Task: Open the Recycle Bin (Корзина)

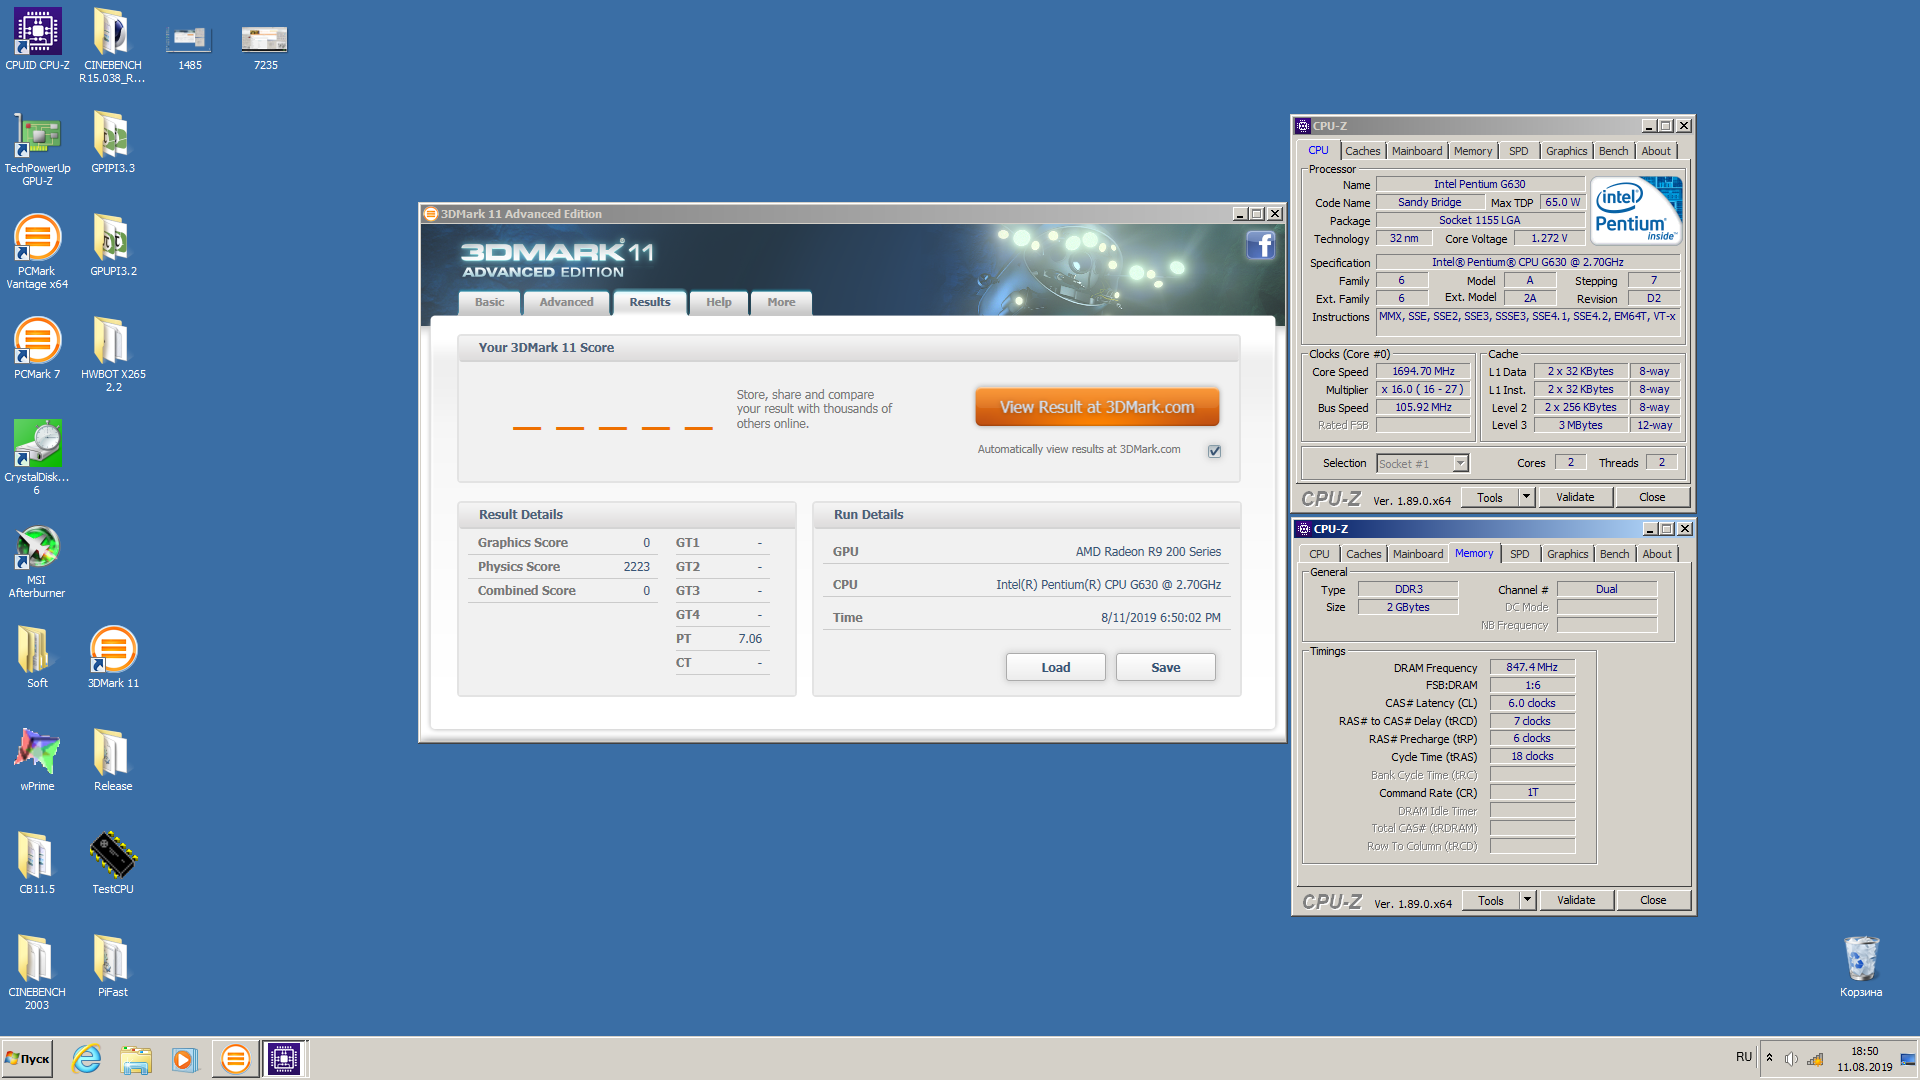Action: [1860, 966]
